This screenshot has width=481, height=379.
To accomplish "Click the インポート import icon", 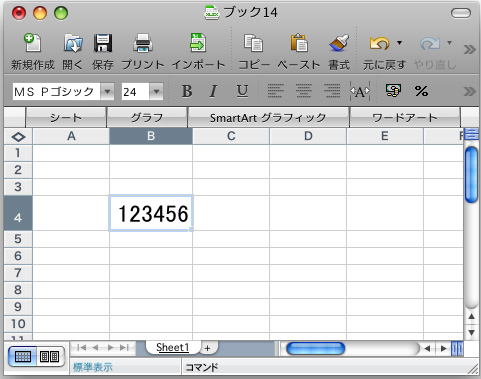I will pyautogui.click(x=198, y=43).
